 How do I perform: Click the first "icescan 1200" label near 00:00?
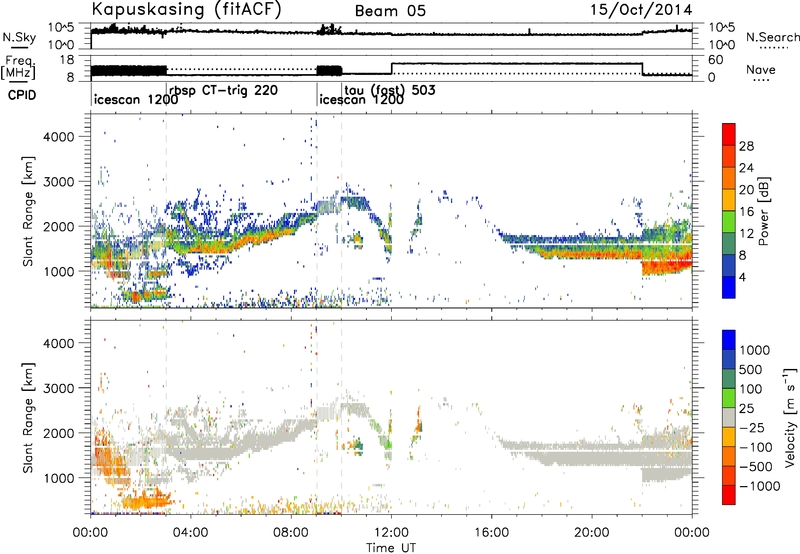tap(136, 99)
